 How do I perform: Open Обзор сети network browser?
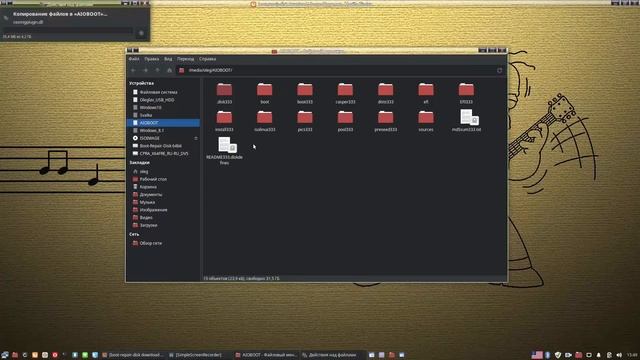pyautogui.click(x=163, y=243)
